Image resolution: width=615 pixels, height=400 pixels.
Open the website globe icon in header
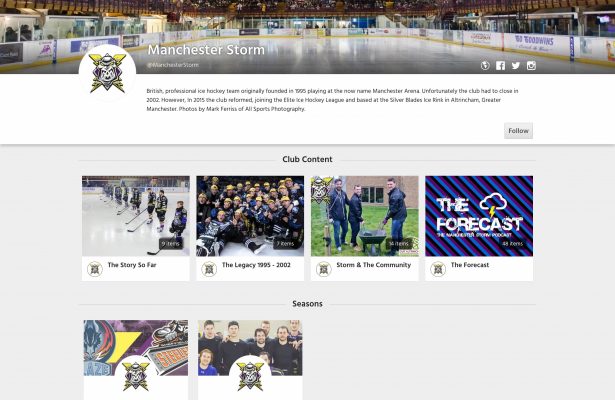485,65
